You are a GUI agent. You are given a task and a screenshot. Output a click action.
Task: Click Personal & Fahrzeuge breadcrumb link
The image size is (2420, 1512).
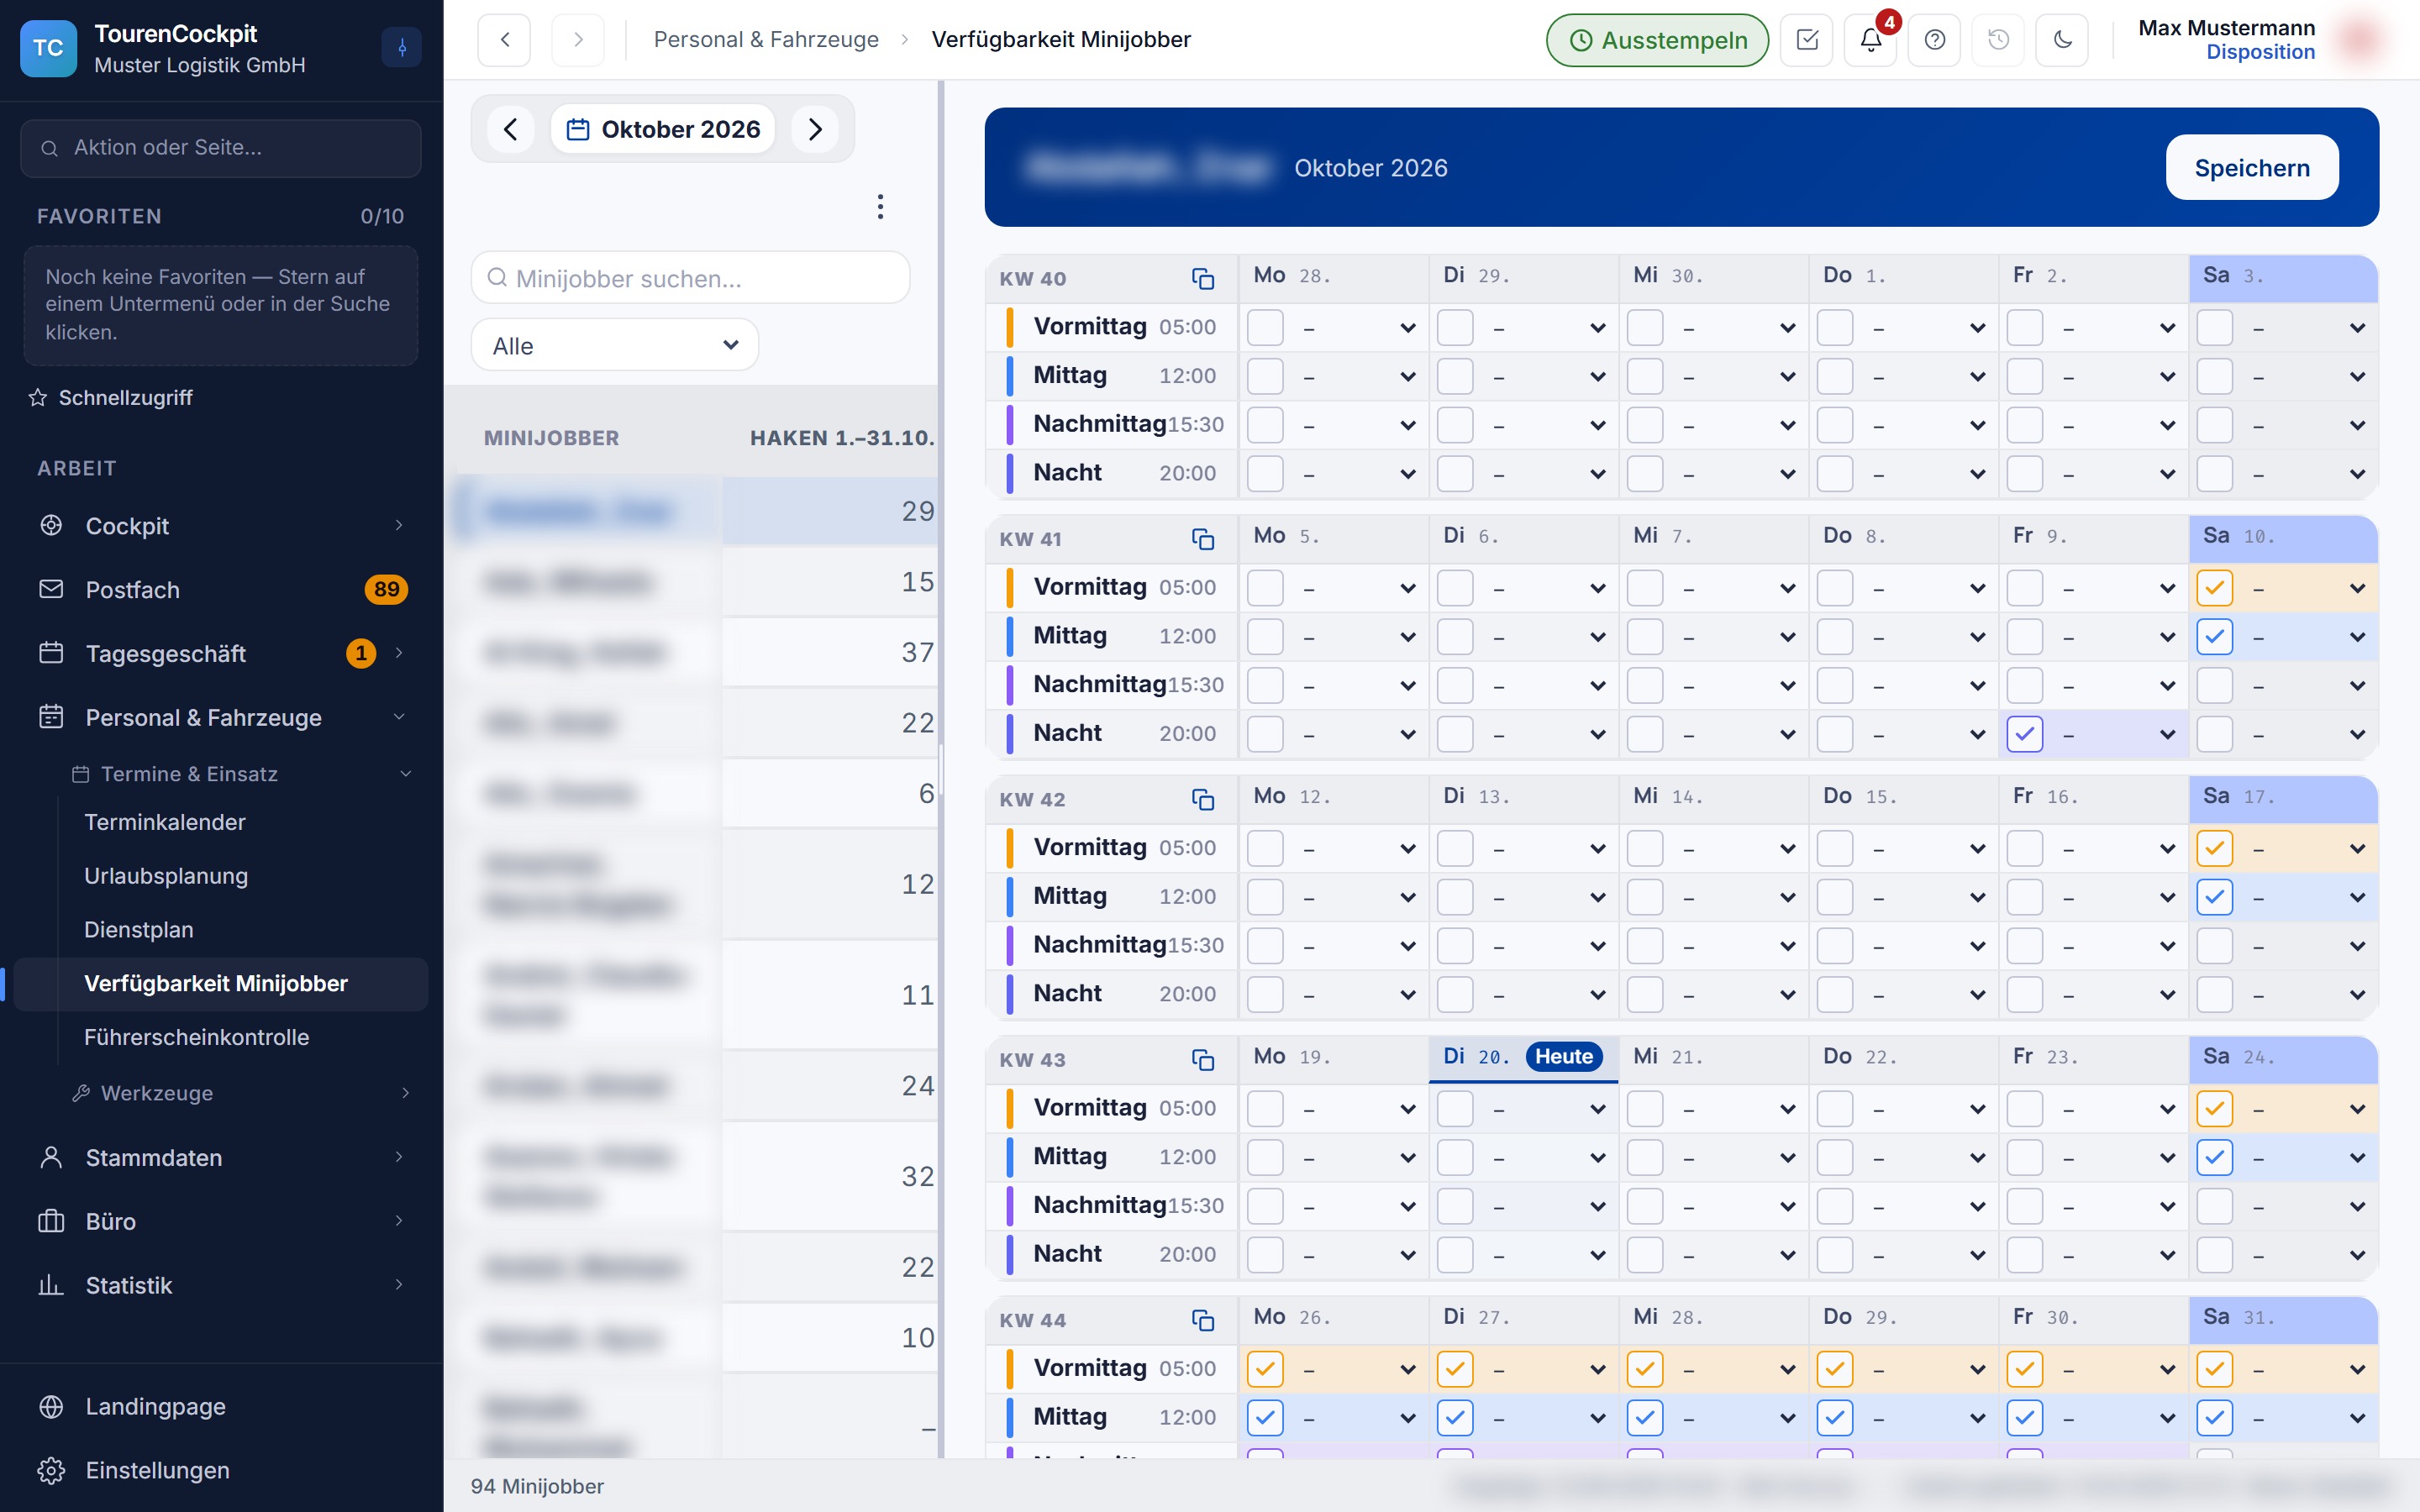[x=766, y=39]
